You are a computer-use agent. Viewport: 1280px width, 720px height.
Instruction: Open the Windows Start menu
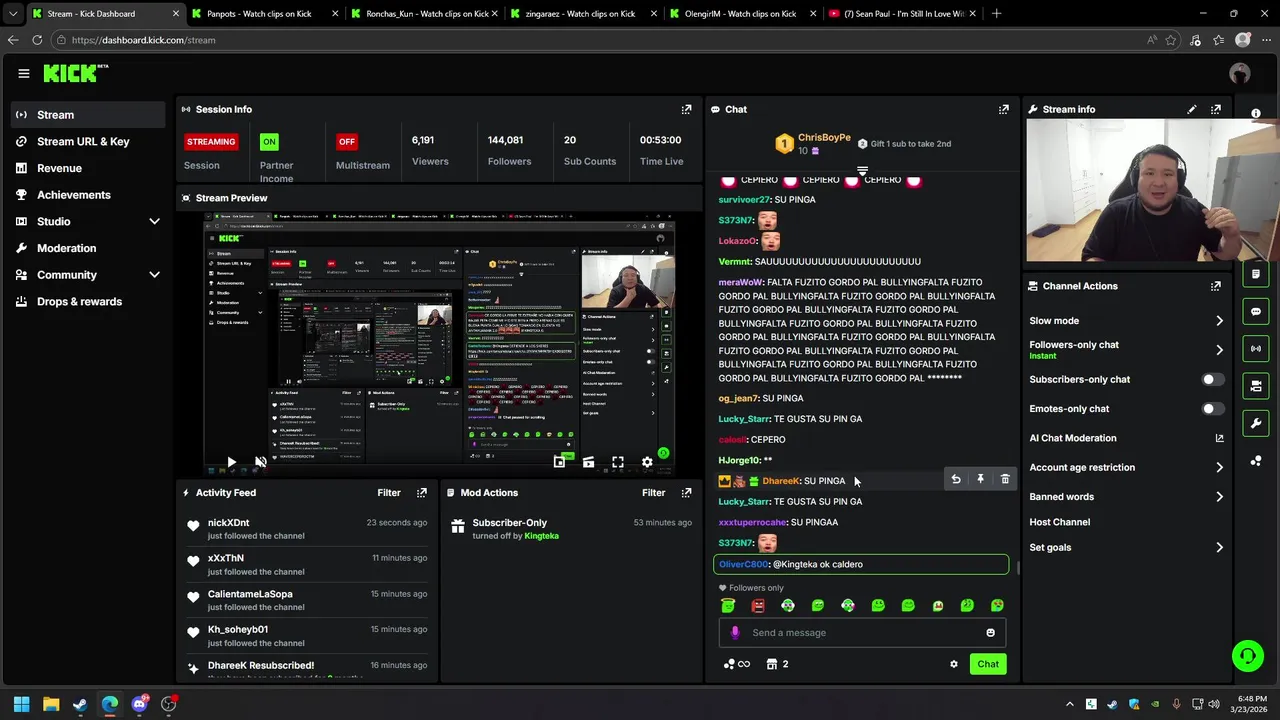coord(21,704)
